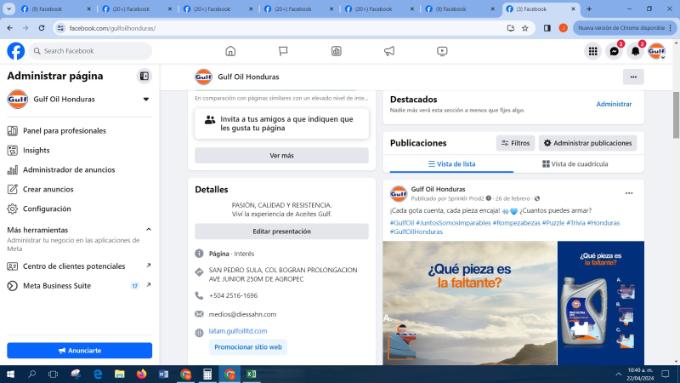680x383 pixels.
Task: Click the page vertical scrollbar
Action: [x=676, y=115]
